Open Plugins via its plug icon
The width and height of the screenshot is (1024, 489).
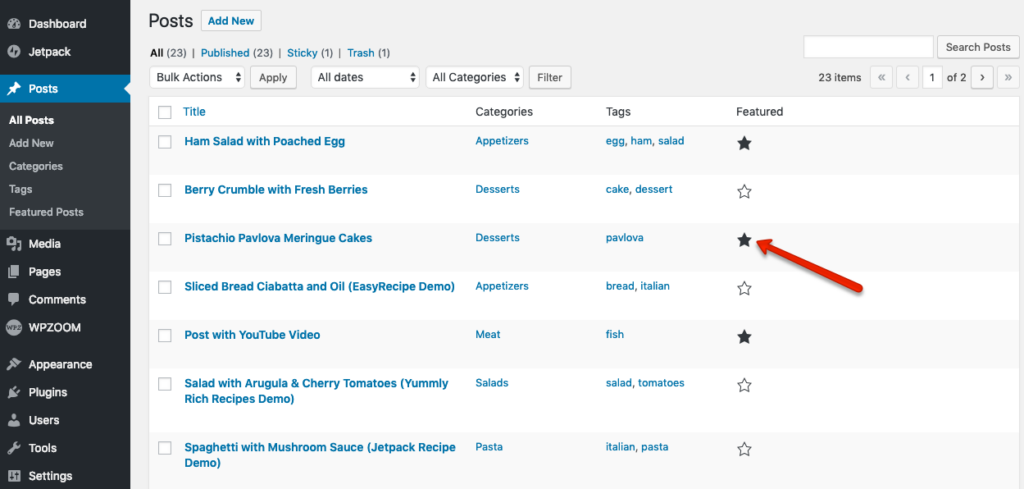14,392
